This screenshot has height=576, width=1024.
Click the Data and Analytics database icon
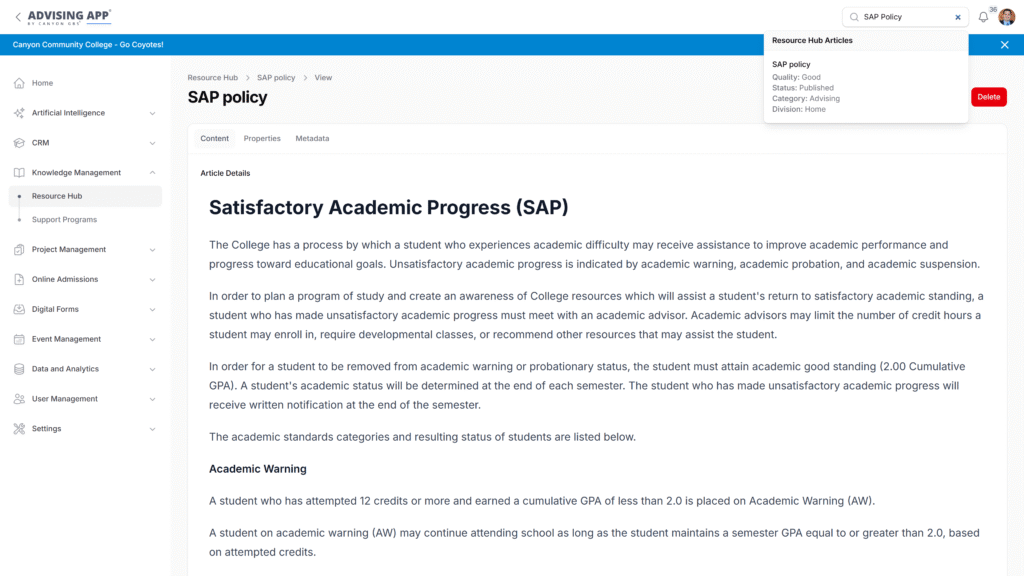coord(19,369)
